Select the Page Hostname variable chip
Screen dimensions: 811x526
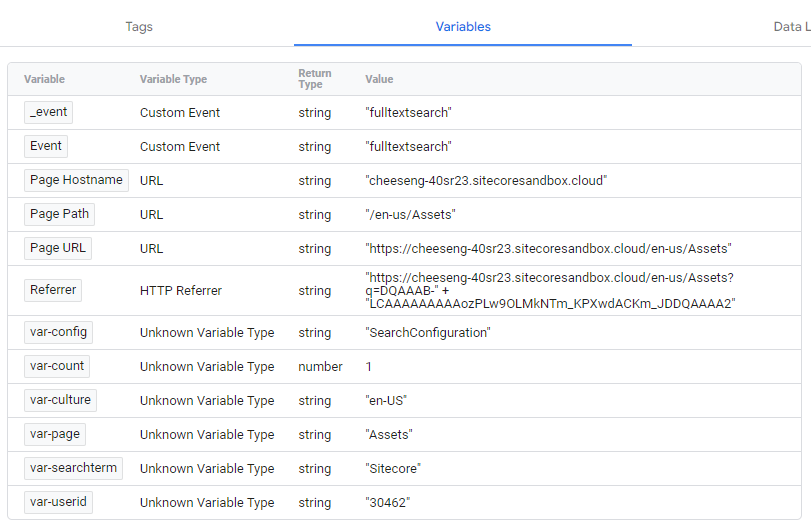pyautogui.click(x=76, y=181)
